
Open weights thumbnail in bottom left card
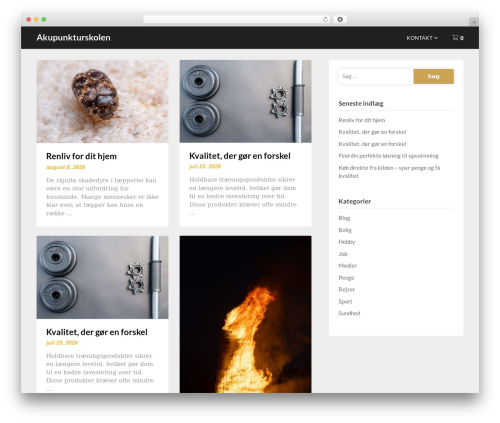point(102,277)
